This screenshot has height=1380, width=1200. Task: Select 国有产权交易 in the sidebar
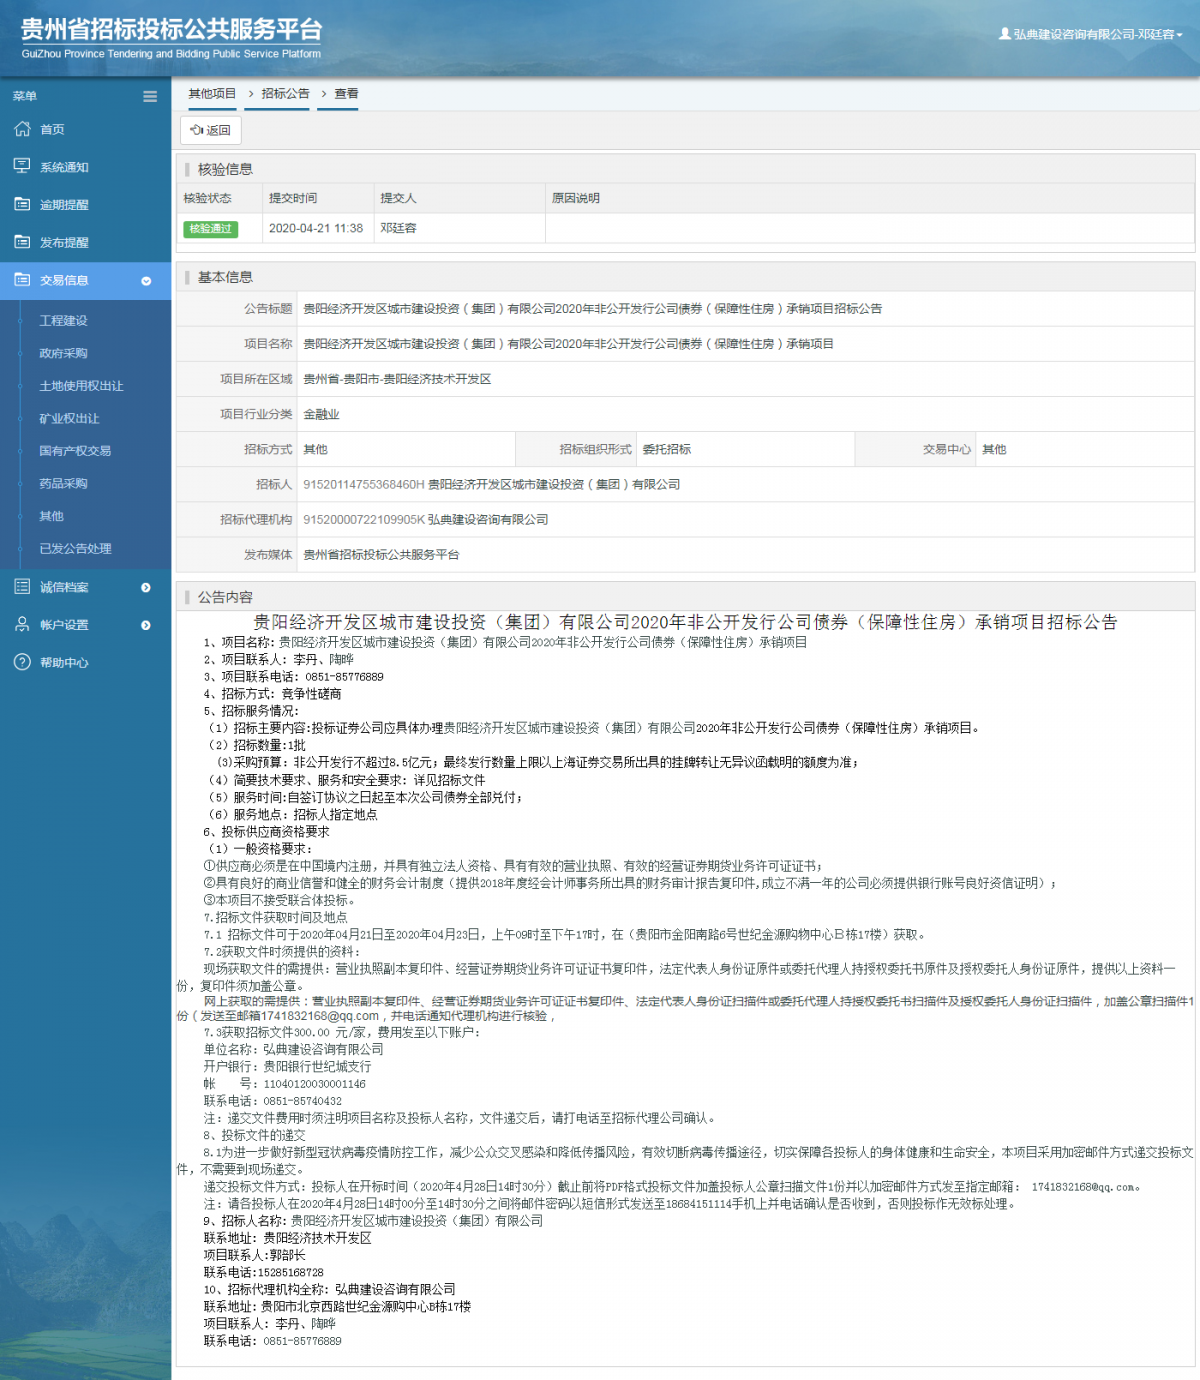(75, 451)
